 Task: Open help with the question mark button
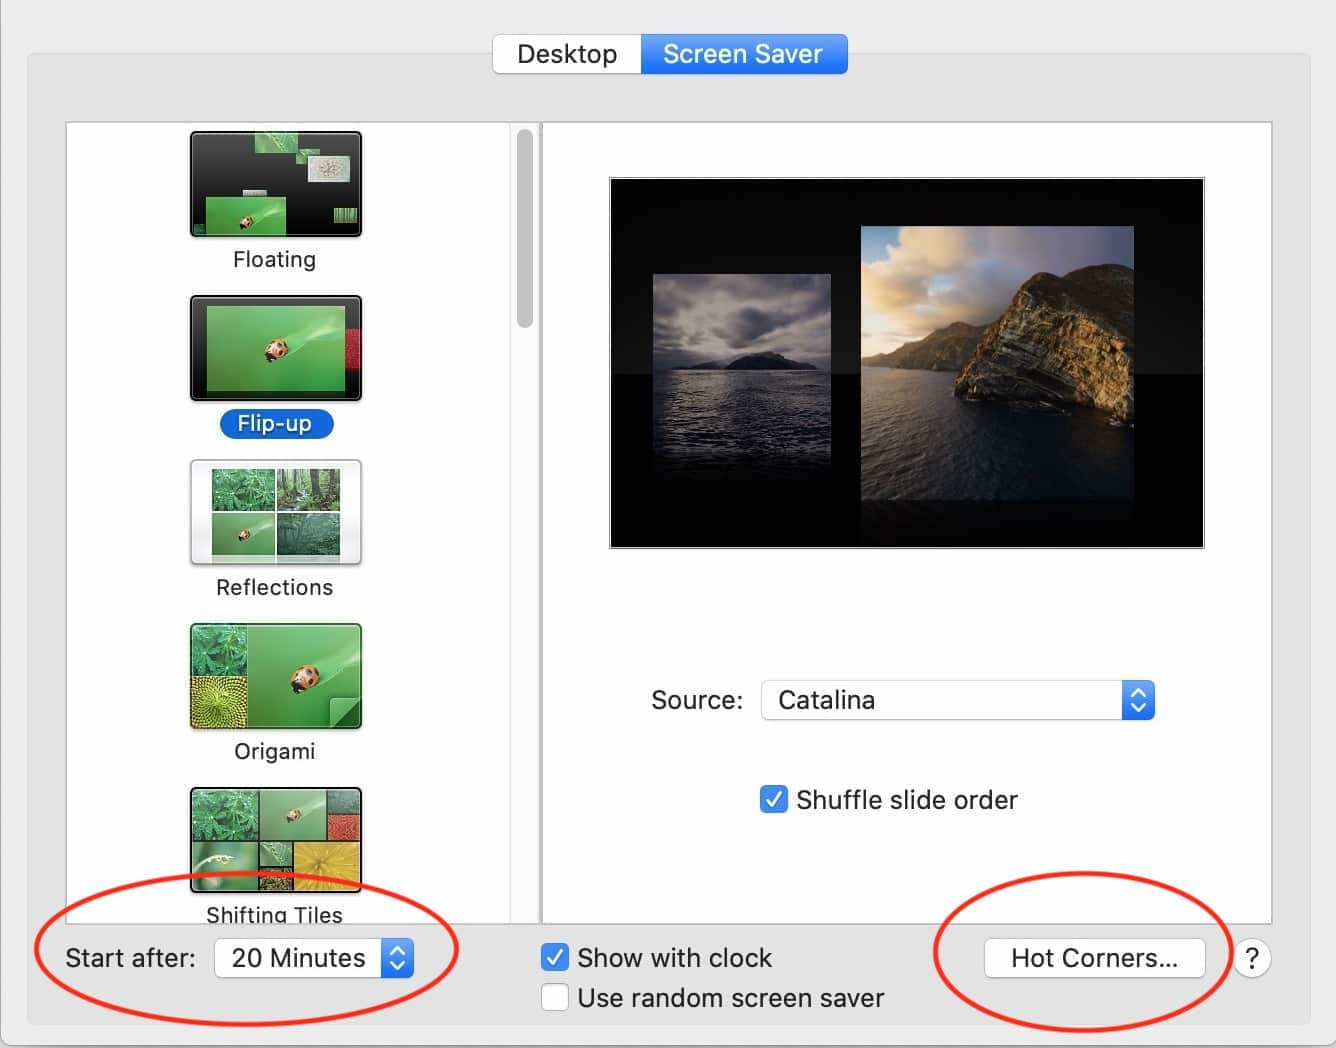[1252, 958]
